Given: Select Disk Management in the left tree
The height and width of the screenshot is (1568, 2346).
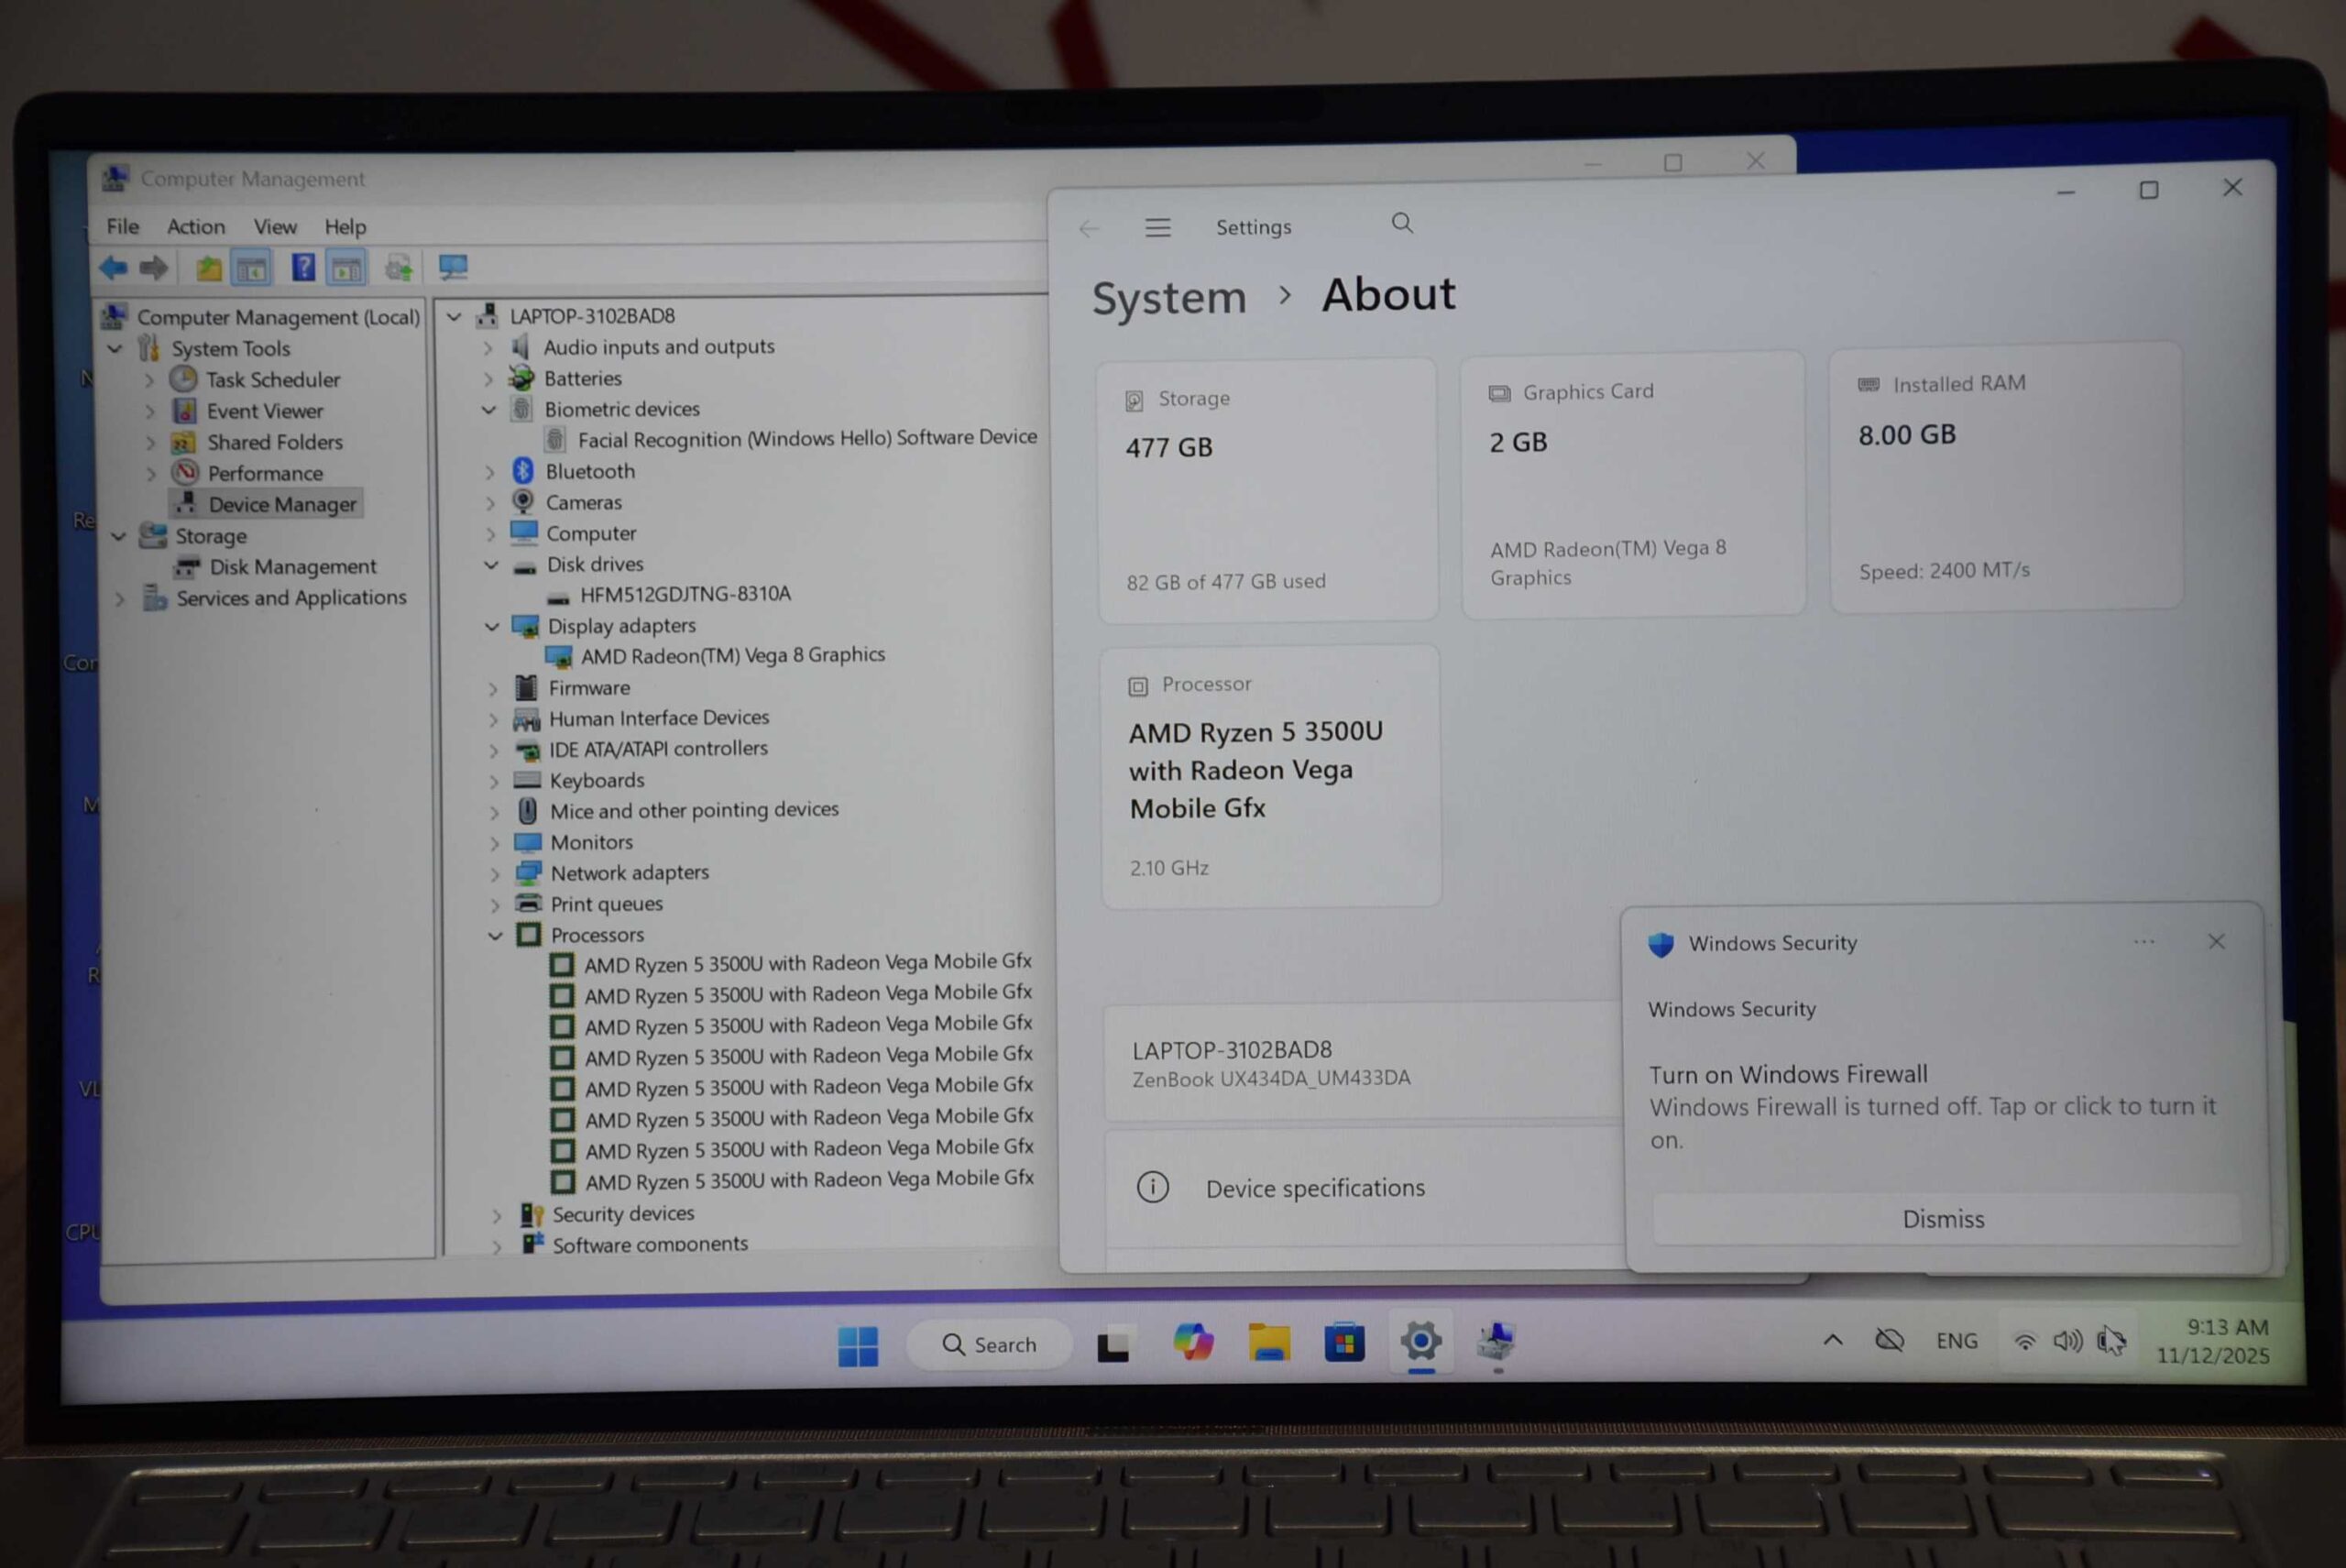Looking at the screenshot, I should (292, 567).
